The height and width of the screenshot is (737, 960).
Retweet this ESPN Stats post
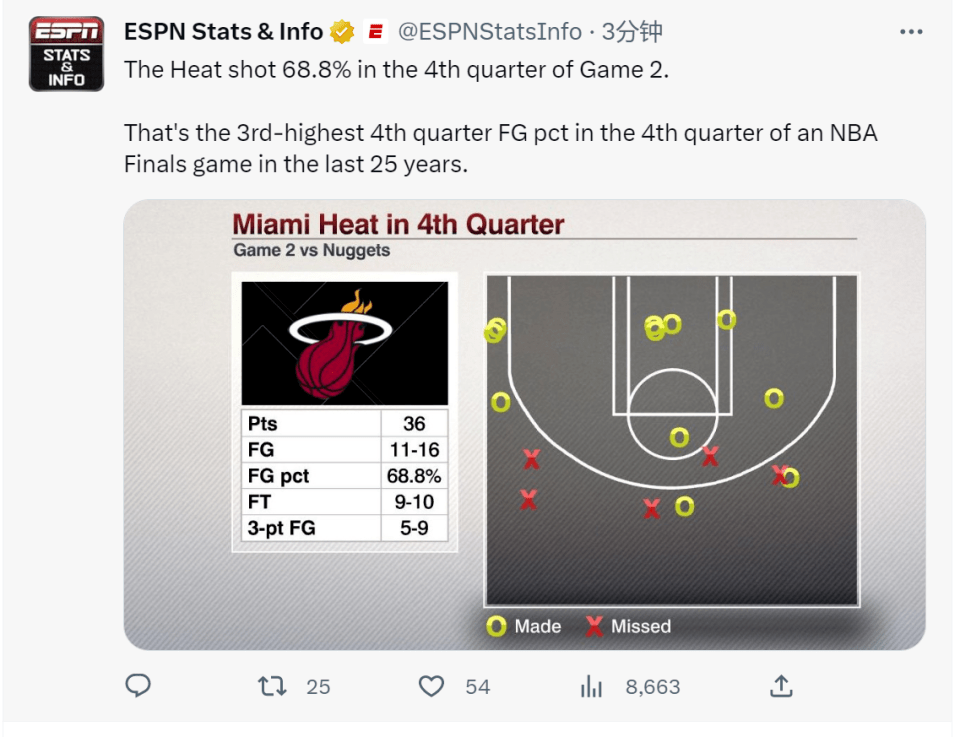[272, 686]
